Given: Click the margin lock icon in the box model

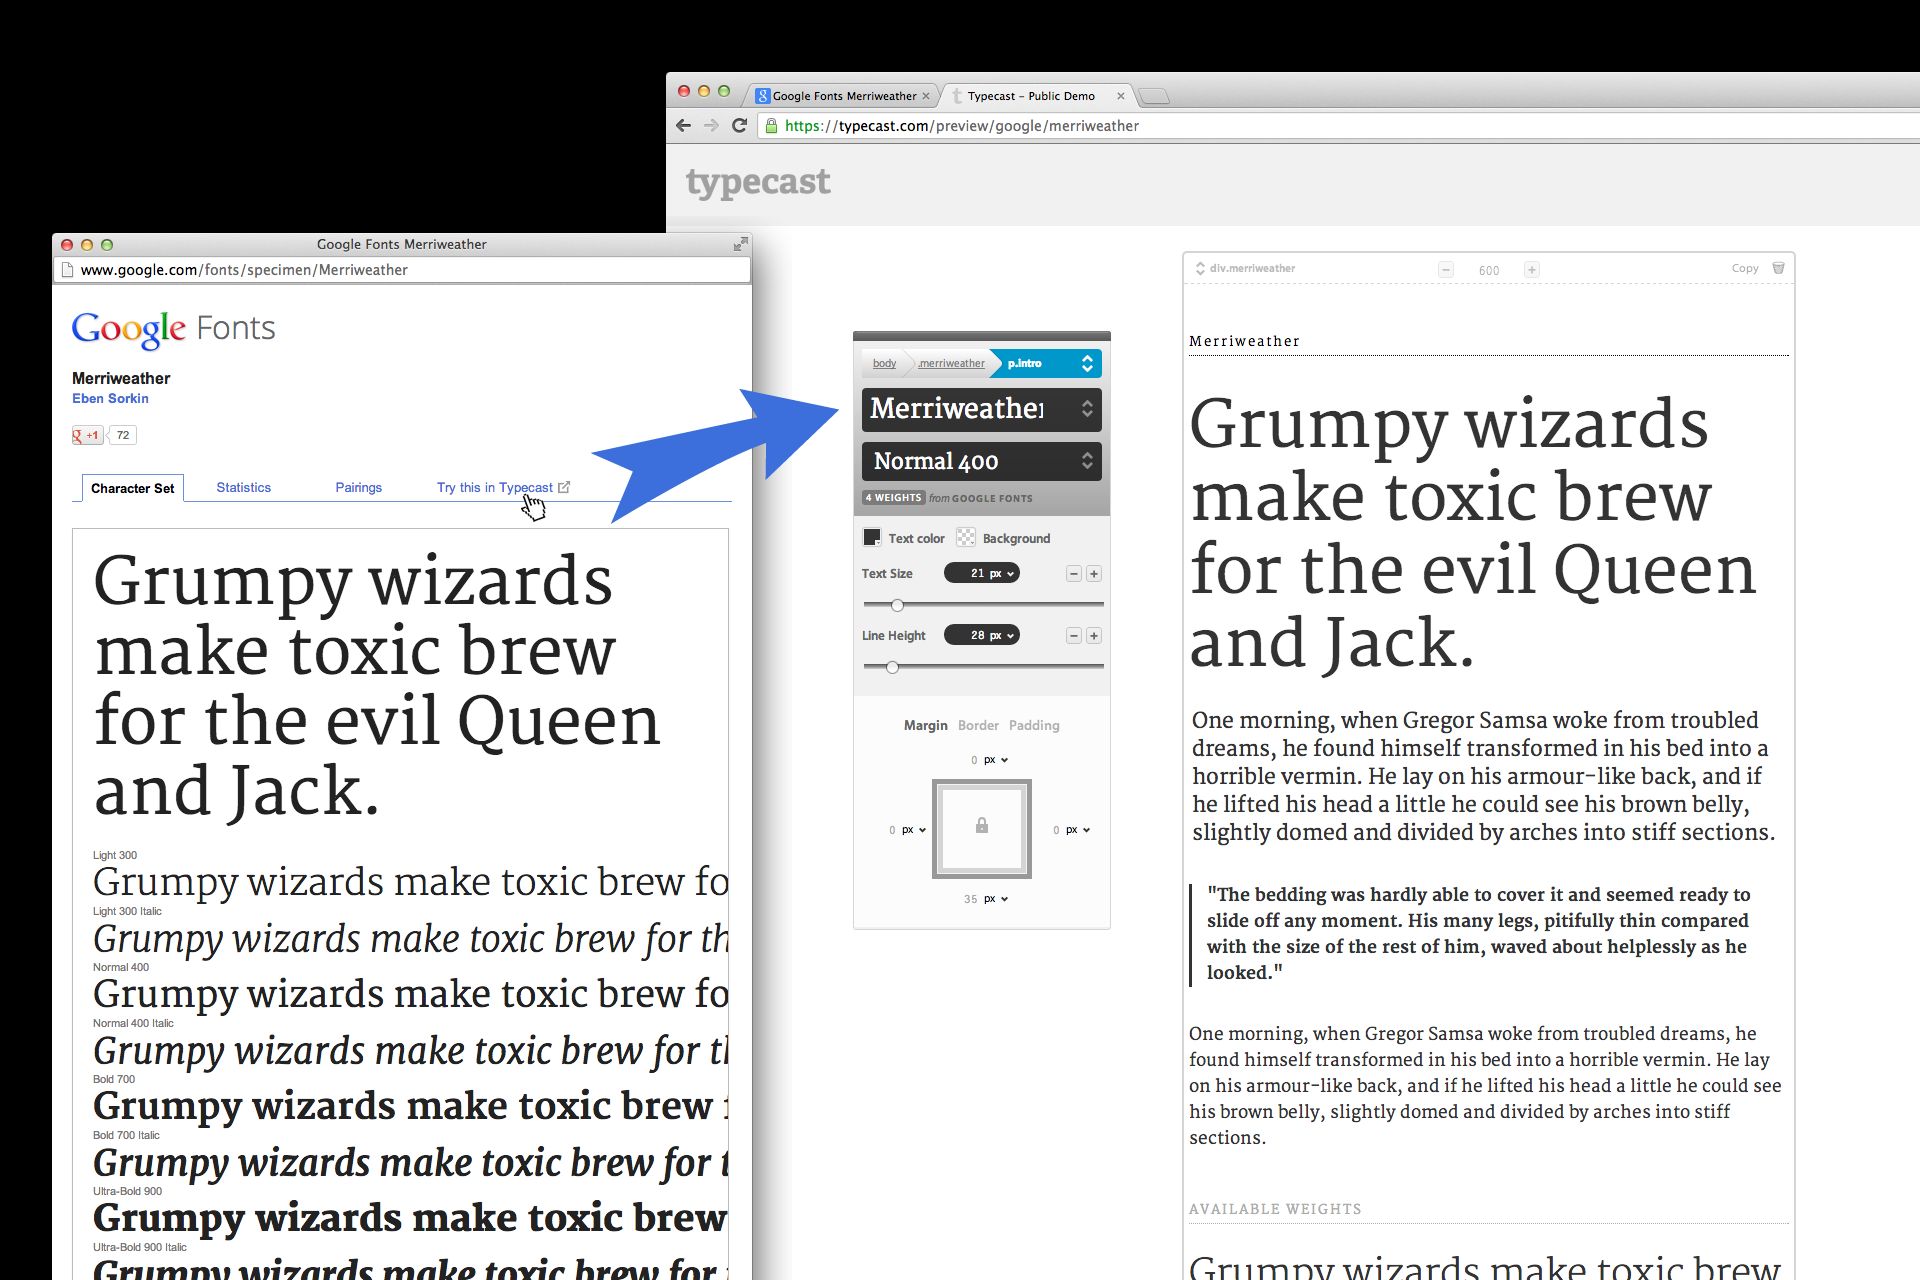Looking at the screenshot, I should click(981, 826).
